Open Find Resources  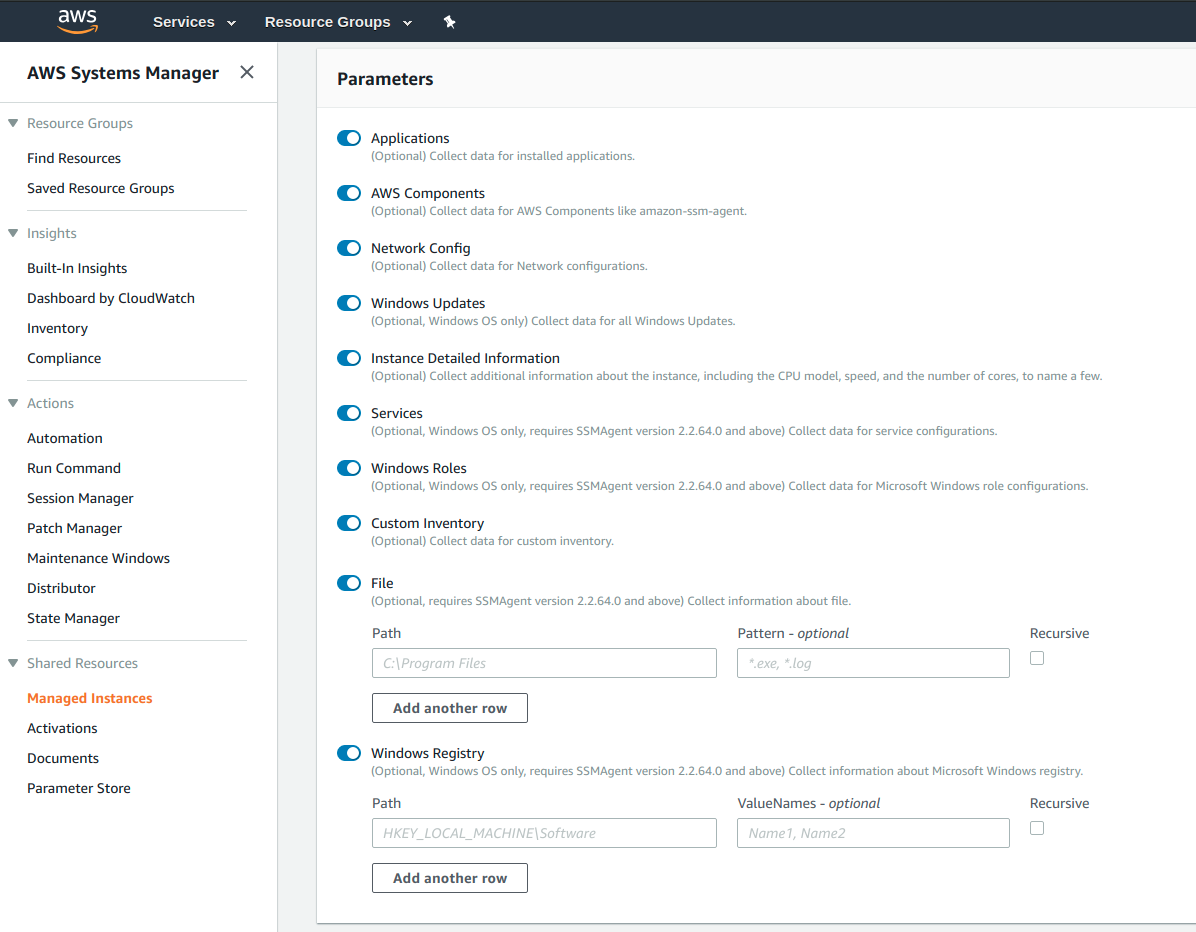[74, 158]
